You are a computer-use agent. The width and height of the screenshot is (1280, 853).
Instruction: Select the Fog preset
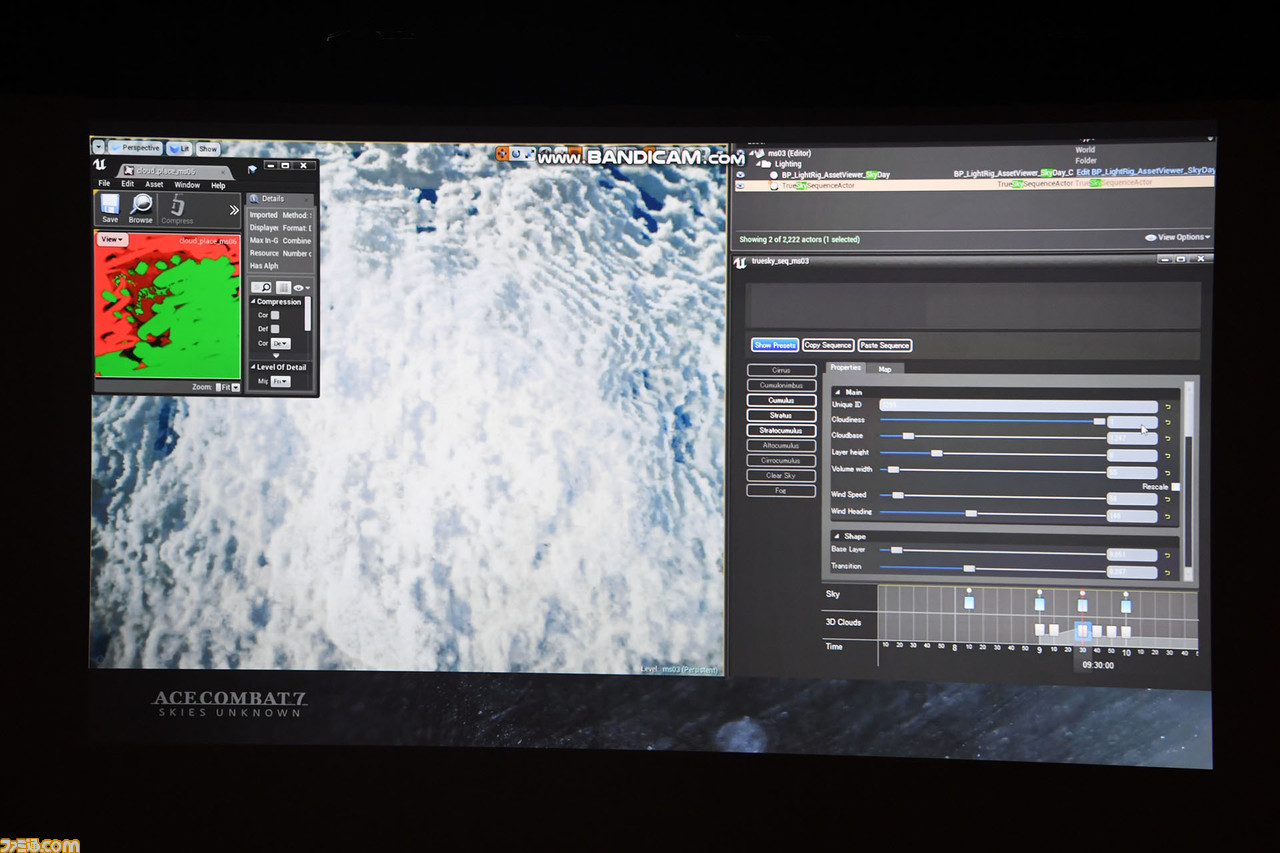(x=781, y=490)
